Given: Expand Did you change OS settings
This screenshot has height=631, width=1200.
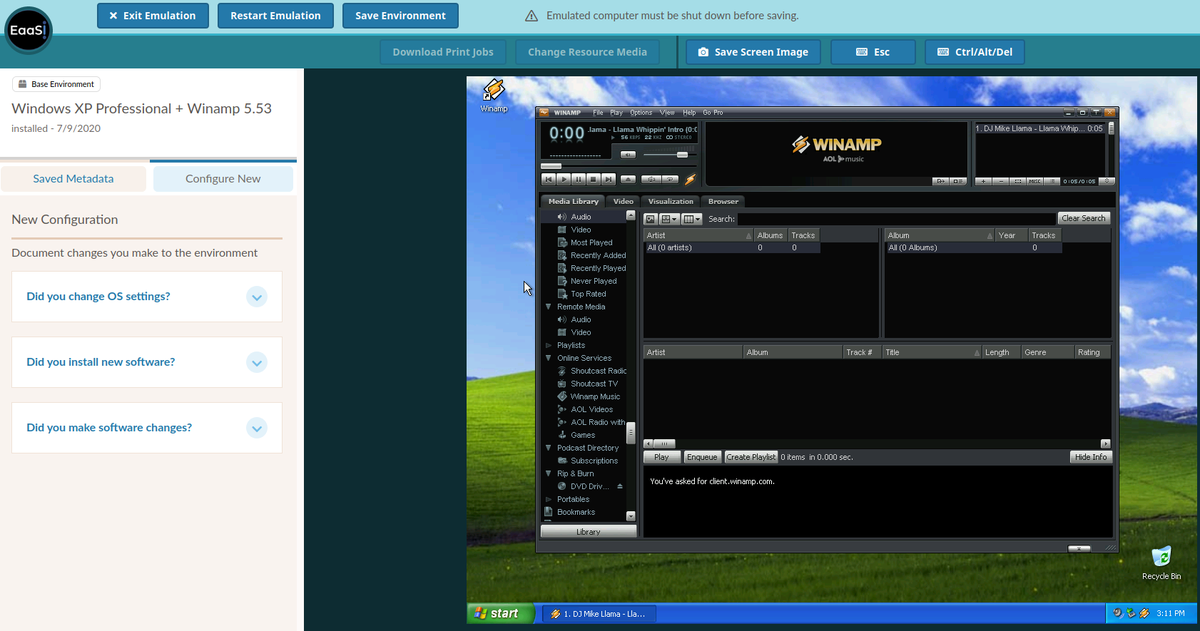Looking at the screenshot, I should tap(147, 297).
